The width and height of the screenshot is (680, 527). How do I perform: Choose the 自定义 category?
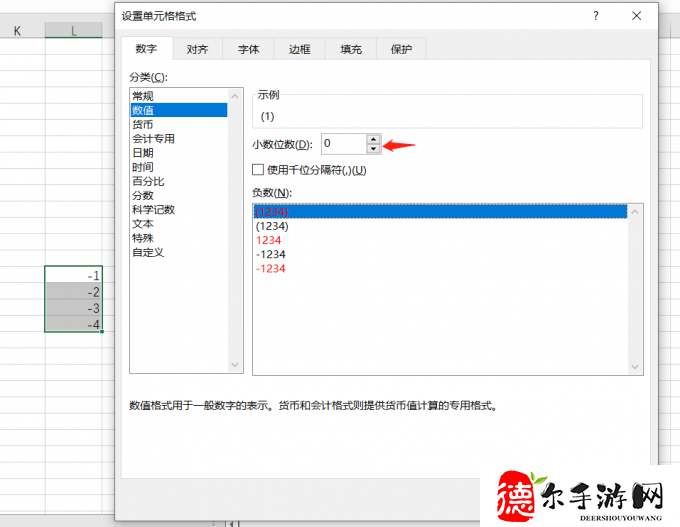pyautogui.click(x=179, y=252)
